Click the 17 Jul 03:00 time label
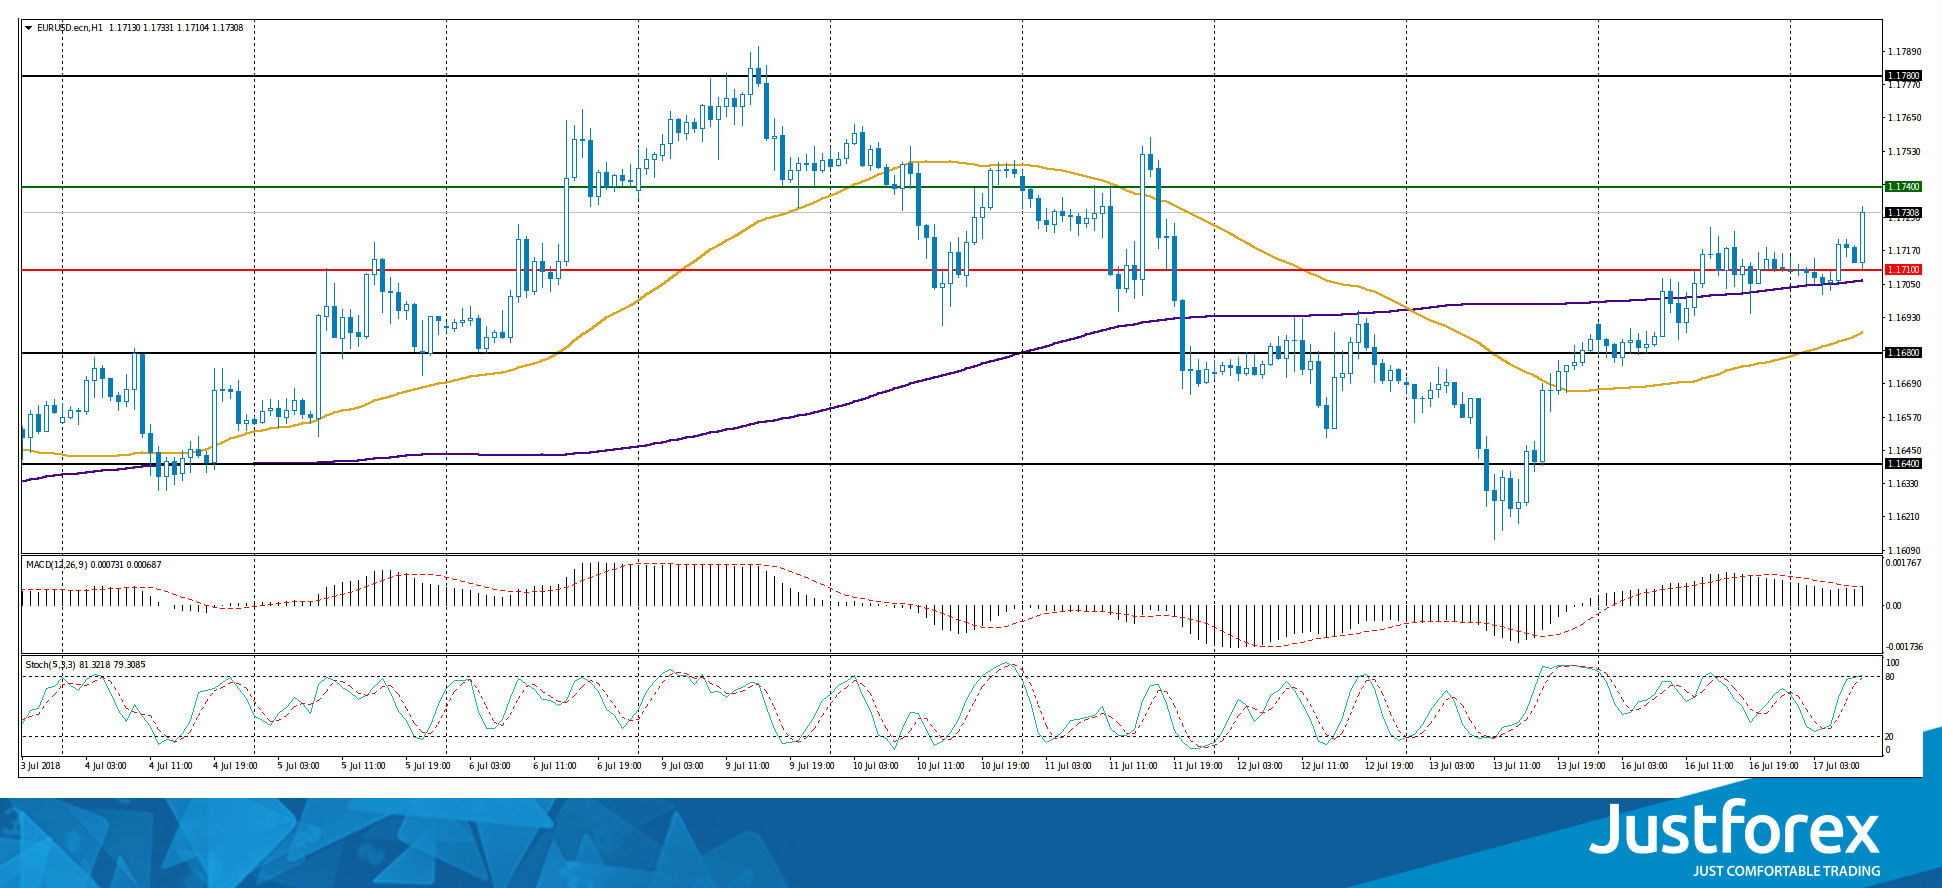The width and height of the screenshot is (1942, 888). coord(1836,766)
